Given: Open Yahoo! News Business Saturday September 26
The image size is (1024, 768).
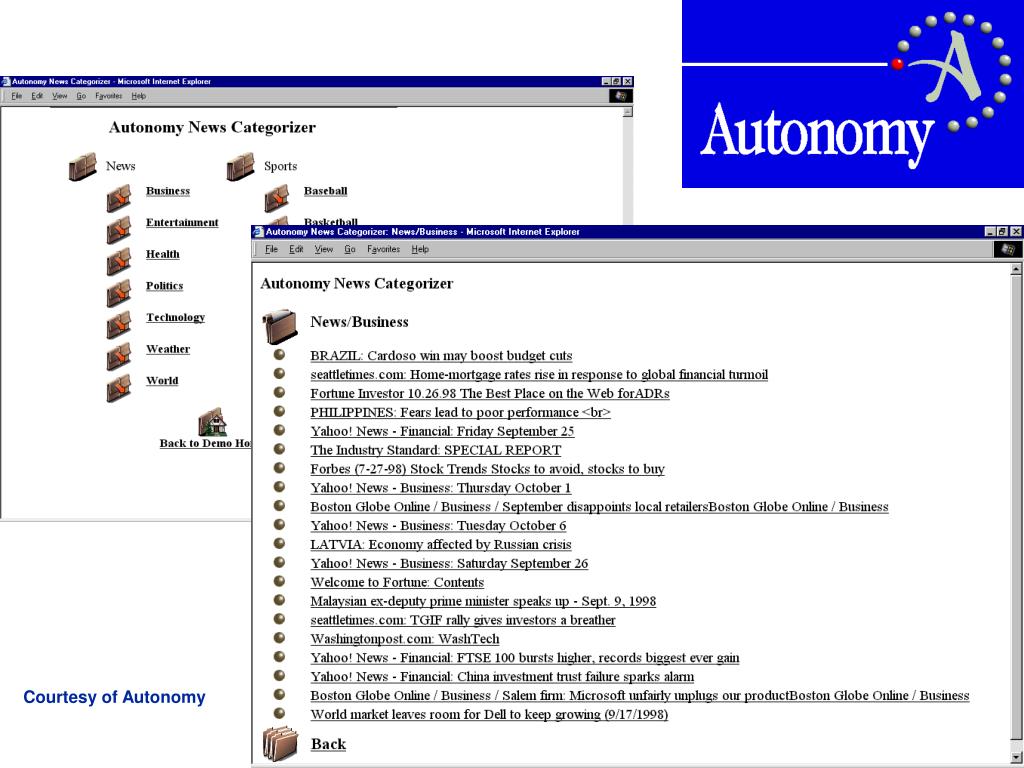Looking at the screenshot, I should tap(449, 564).
